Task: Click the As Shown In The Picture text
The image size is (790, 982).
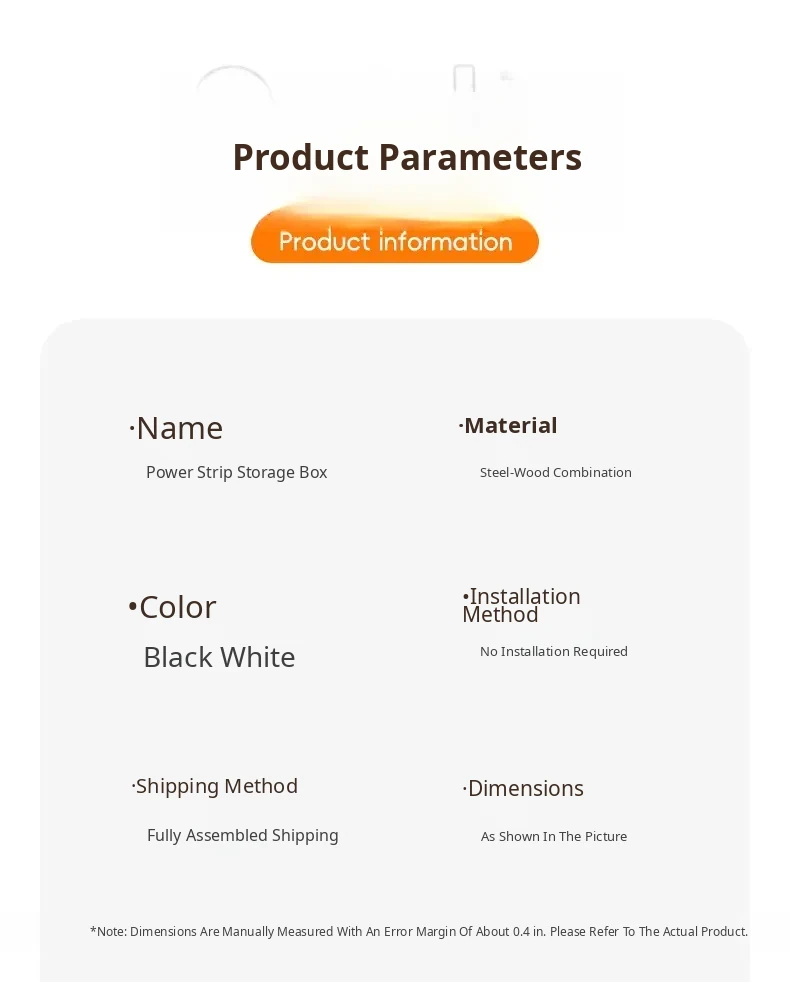Action: point(554,836)
